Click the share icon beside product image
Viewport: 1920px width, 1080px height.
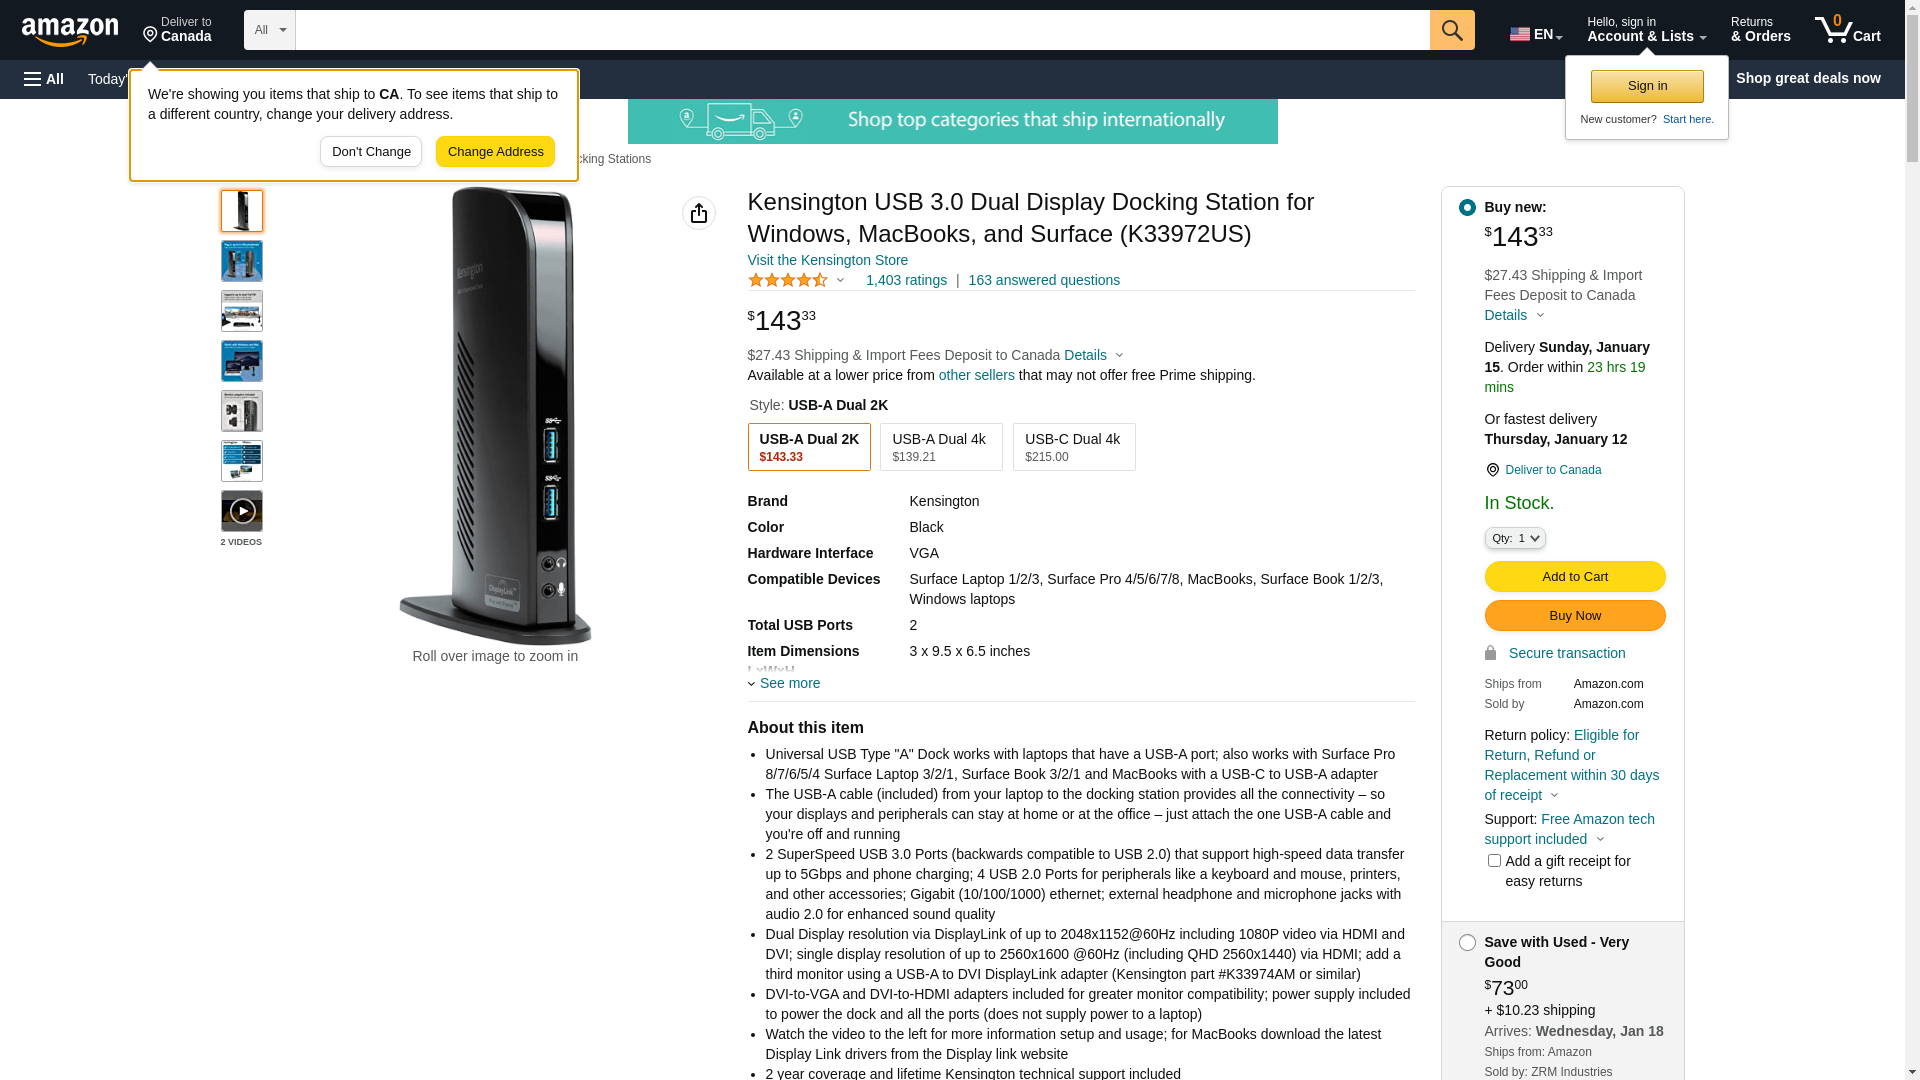699,213
